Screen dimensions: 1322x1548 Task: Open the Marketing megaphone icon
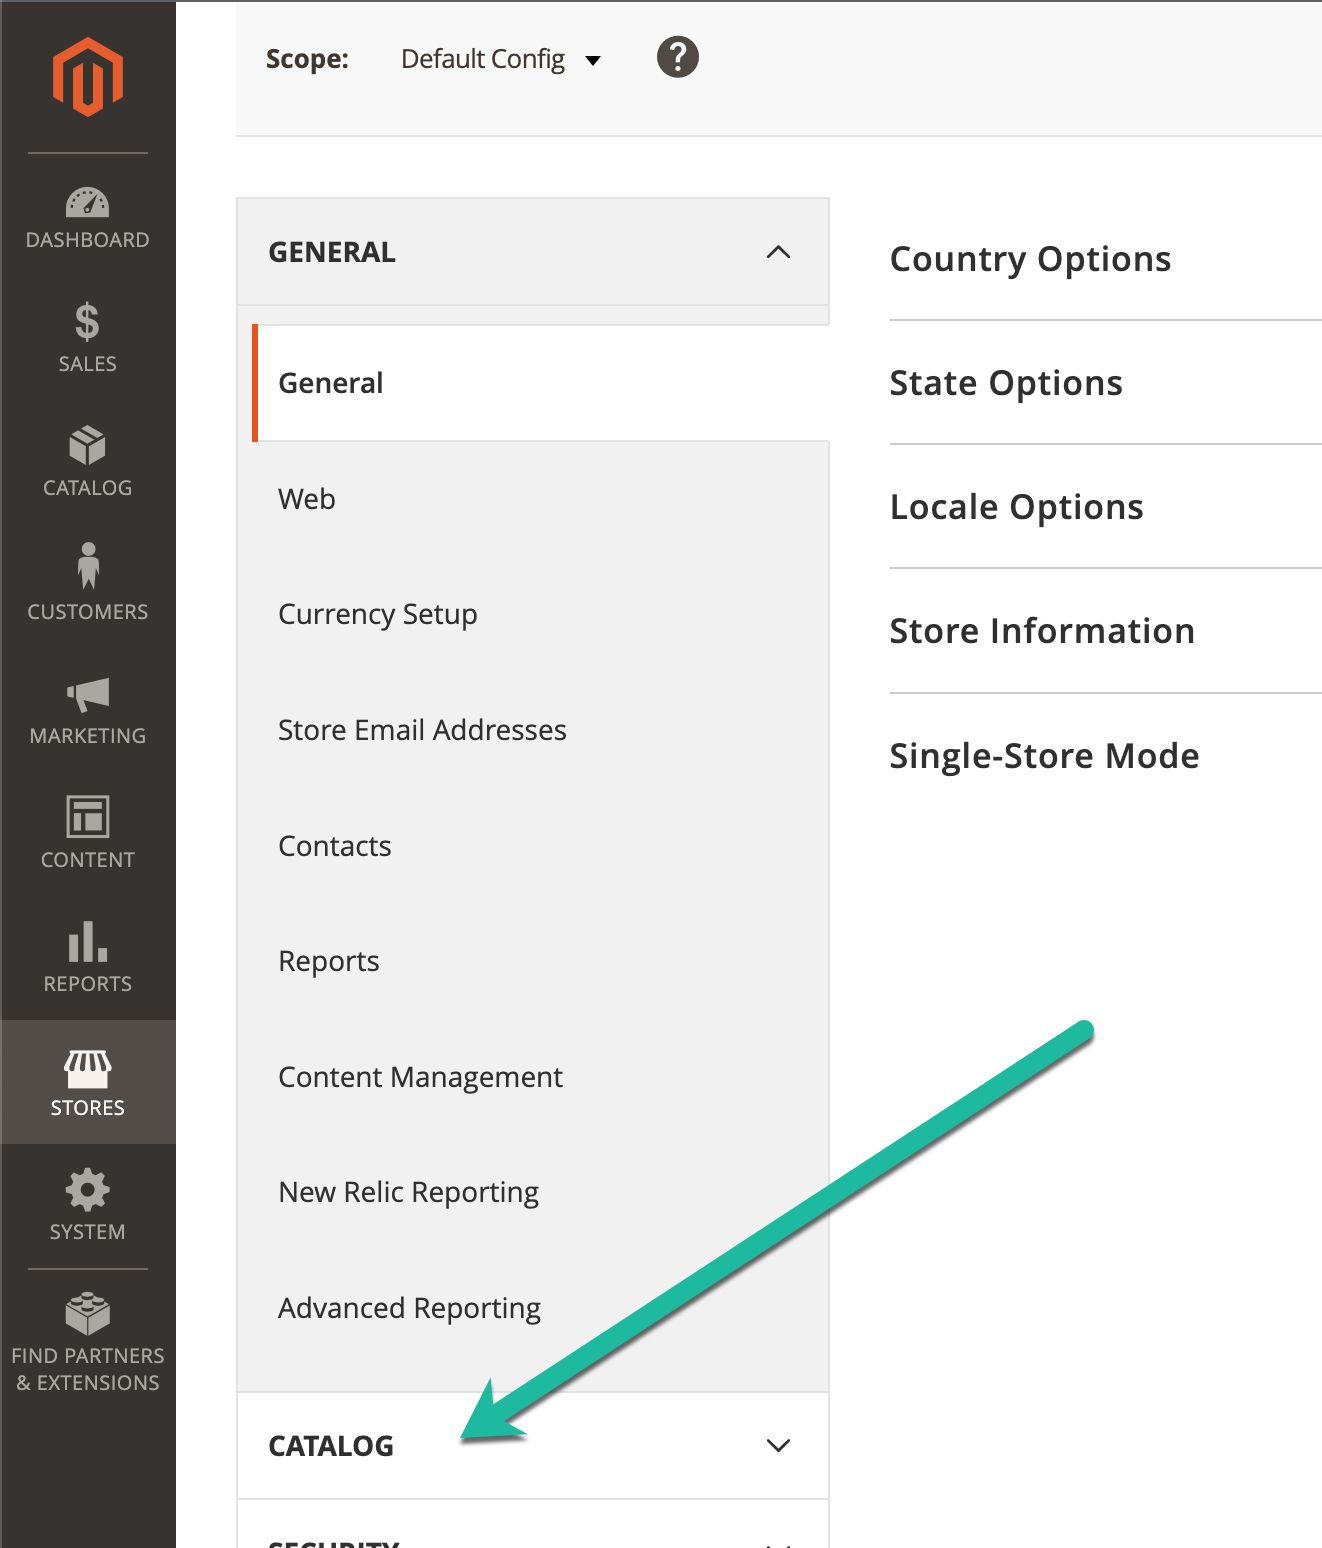(88, 710)
